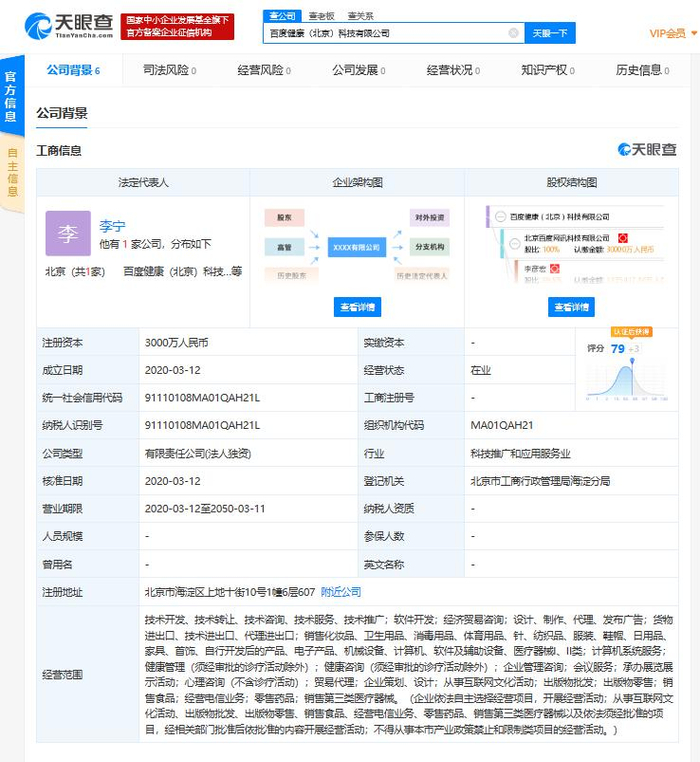
Task: Run the search with the 天眼一下 button
Action: coord(550,33)
